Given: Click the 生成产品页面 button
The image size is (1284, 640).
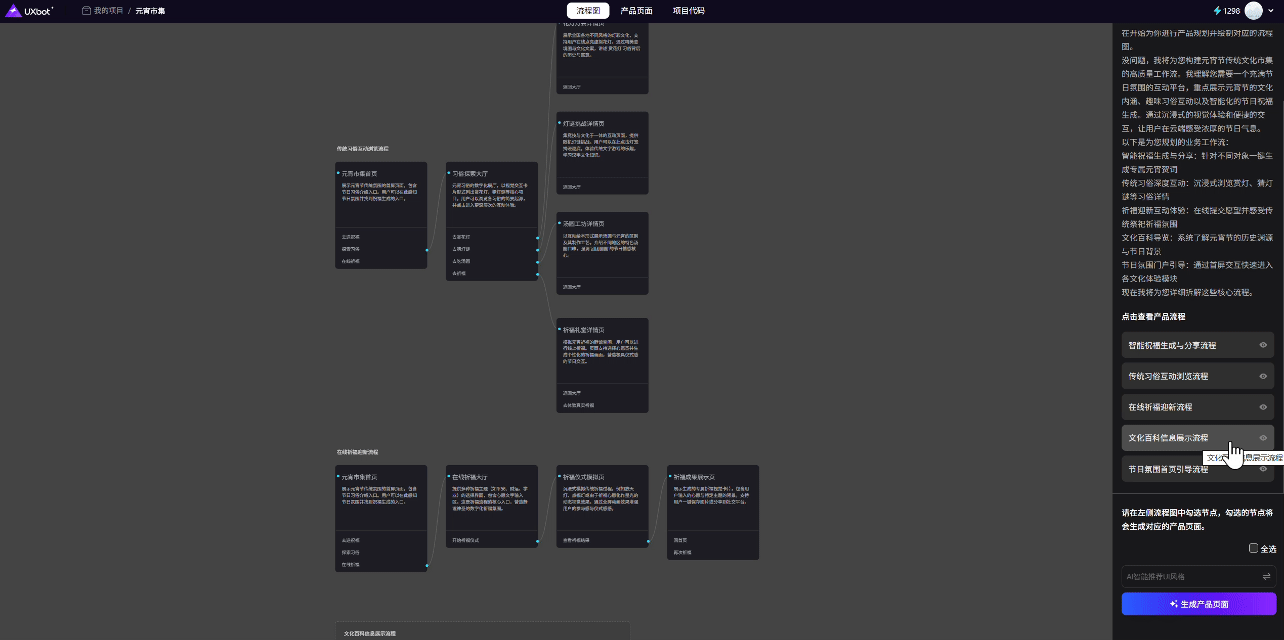Looking at the screenshot, I should click(1198, 604).
